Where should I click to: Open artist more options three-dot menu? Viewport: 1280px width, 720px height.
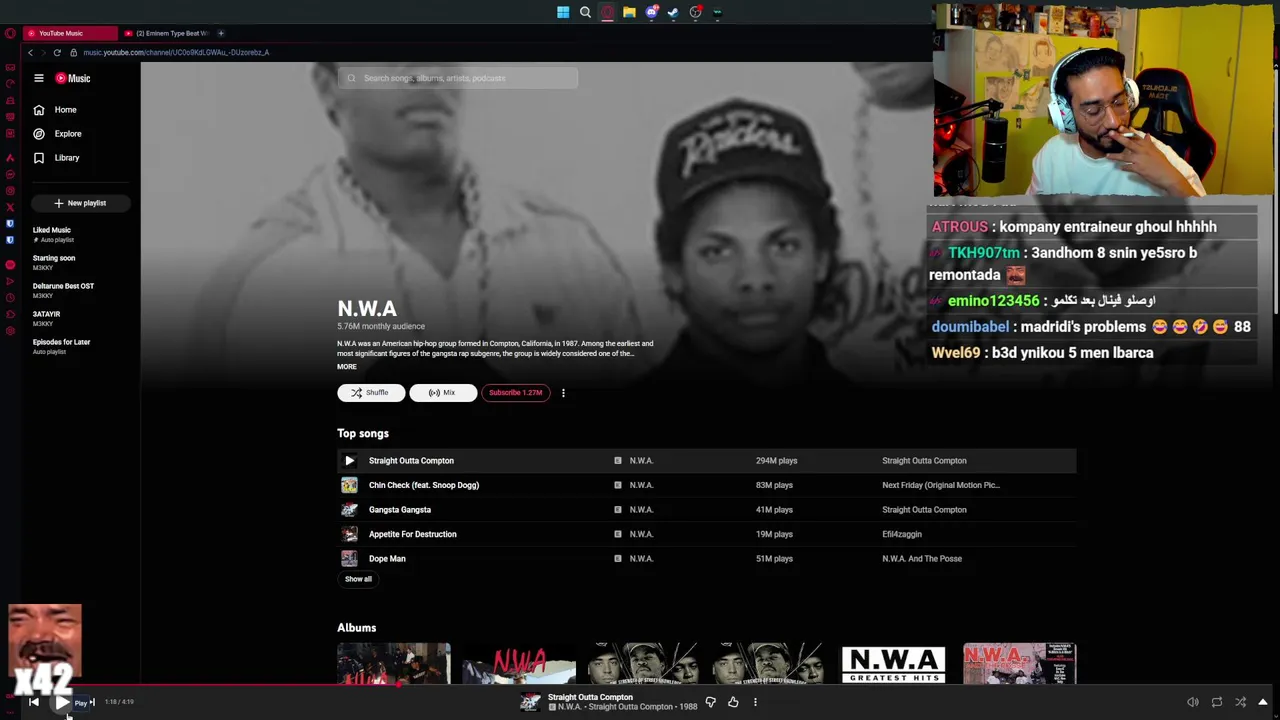tap(563, 393)
